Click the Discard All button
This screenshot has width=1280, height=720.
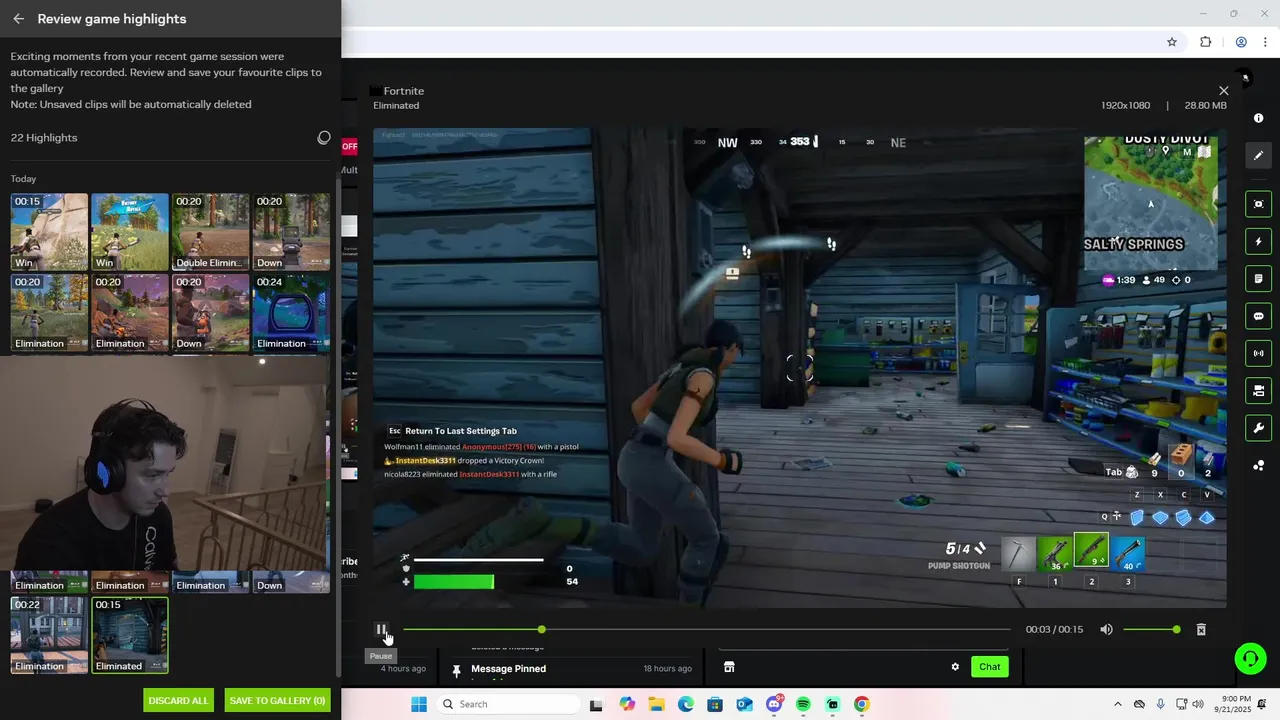[x=178, y=700]
